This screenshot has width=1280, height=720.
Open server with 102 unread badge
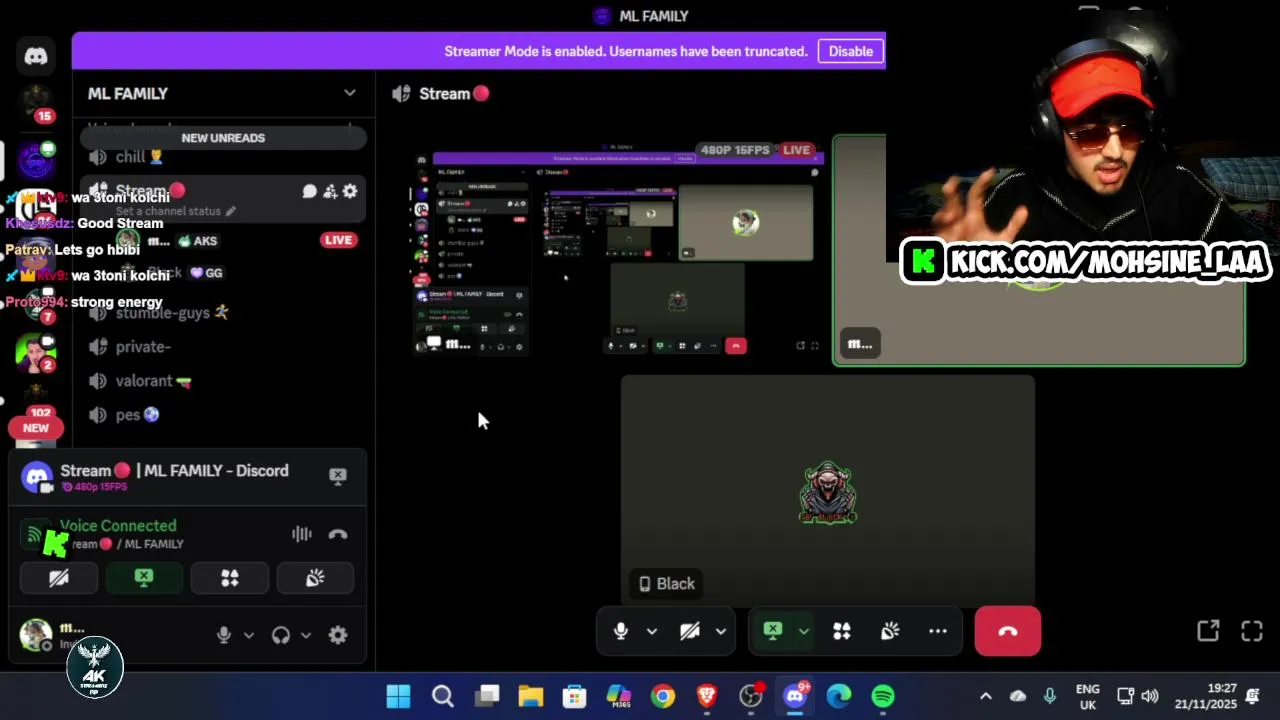(38, 396)
